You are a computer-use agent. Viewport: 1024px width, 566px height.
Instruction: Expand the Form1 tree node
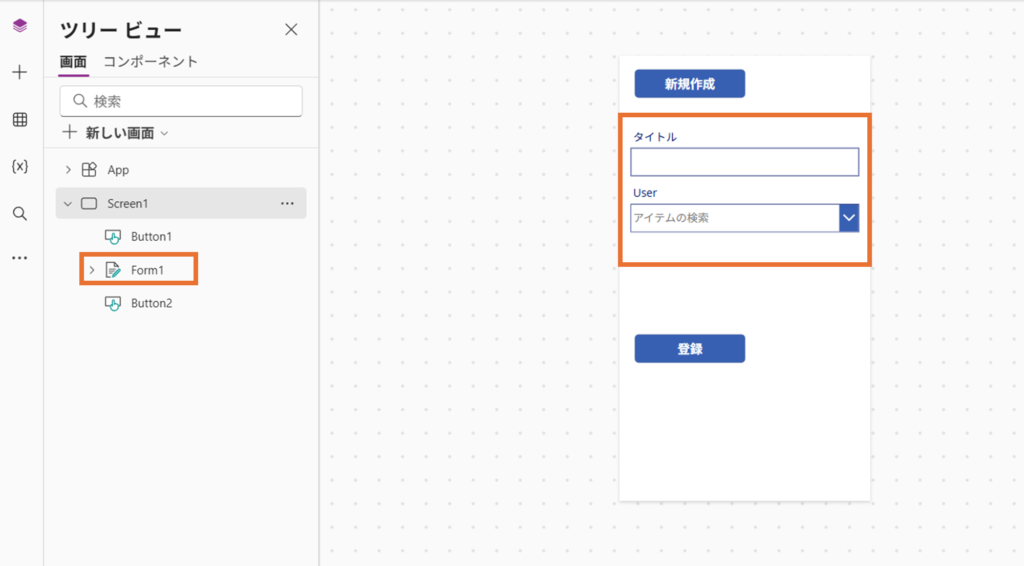coord(92,270)
